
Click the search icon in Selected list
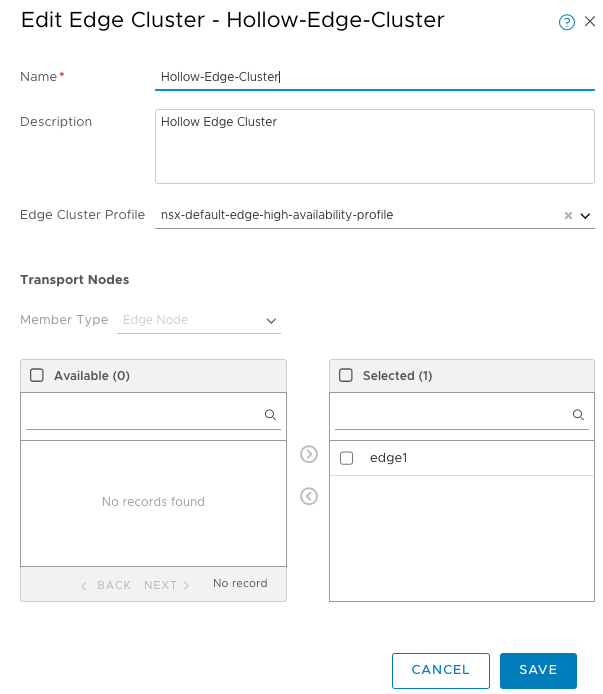click(x=578, y=414)
